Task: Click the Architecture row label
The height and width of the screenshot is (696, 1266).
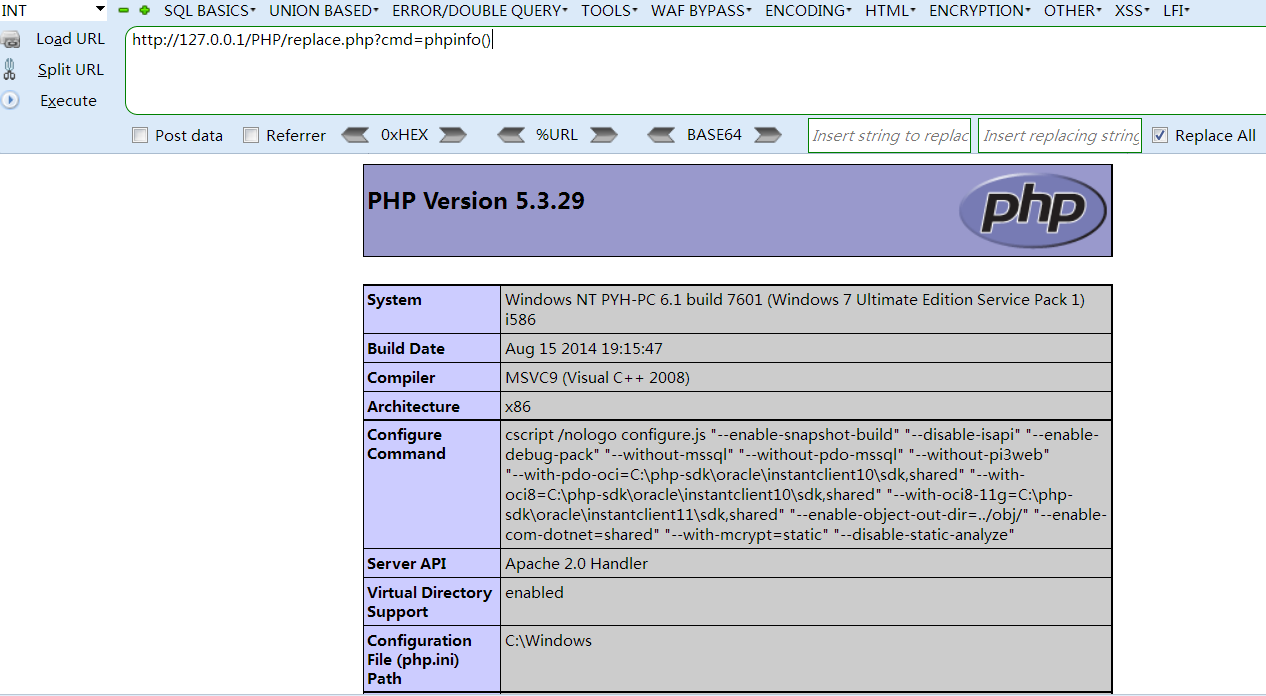Action: point(413,407)
